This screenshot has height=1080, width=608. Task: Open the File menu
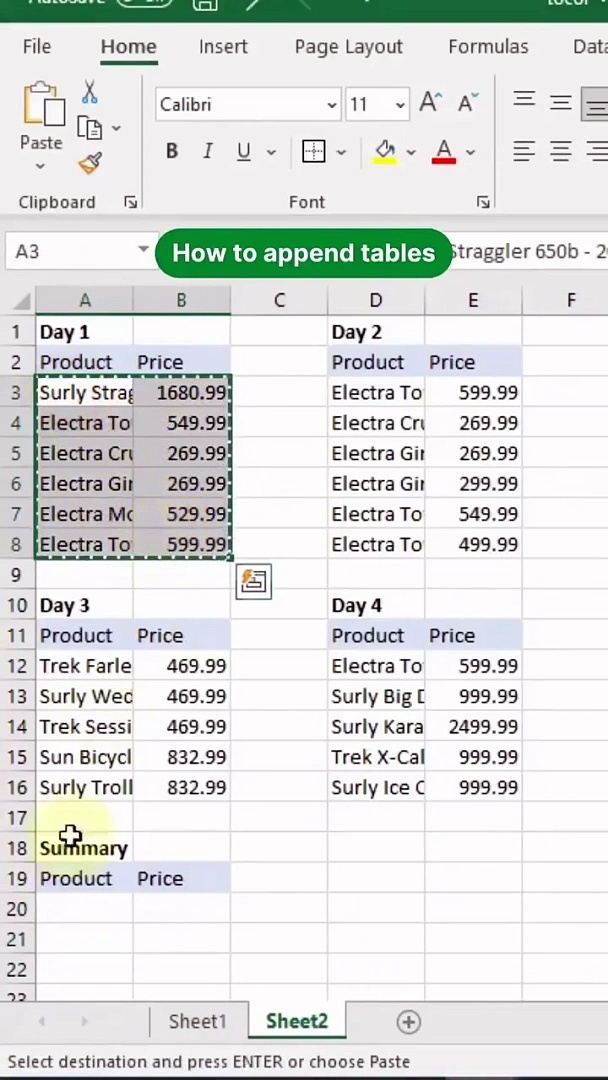click(37, 47)
